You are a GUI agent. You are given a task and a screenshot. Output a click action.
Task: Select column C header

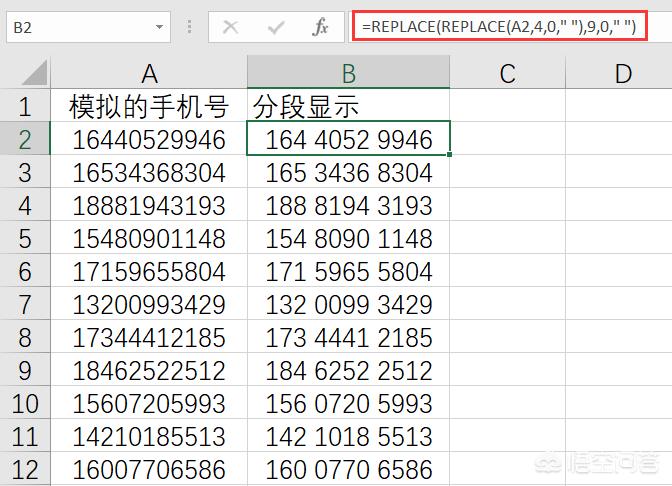click(x=507, y=72)
